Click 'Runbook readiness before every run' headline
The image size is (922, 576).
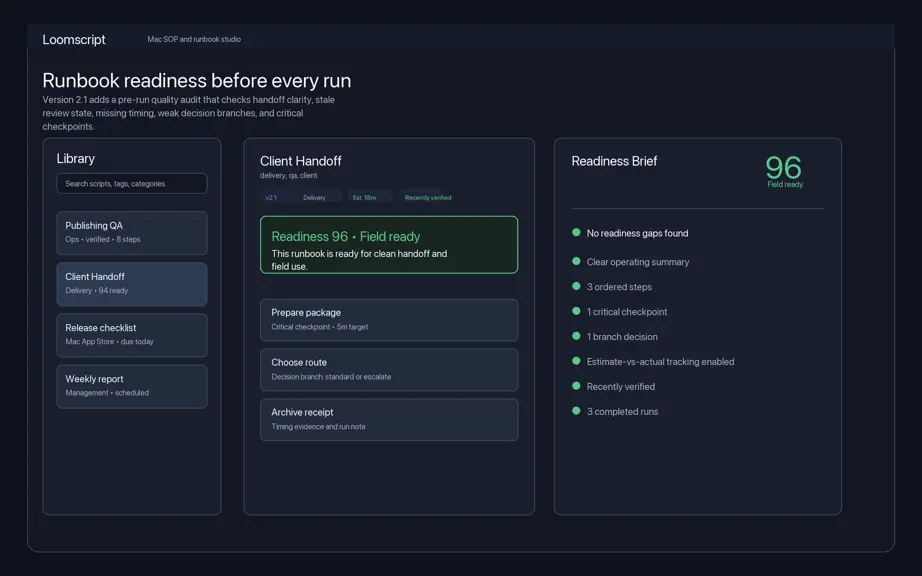click(x=196, y=81)
